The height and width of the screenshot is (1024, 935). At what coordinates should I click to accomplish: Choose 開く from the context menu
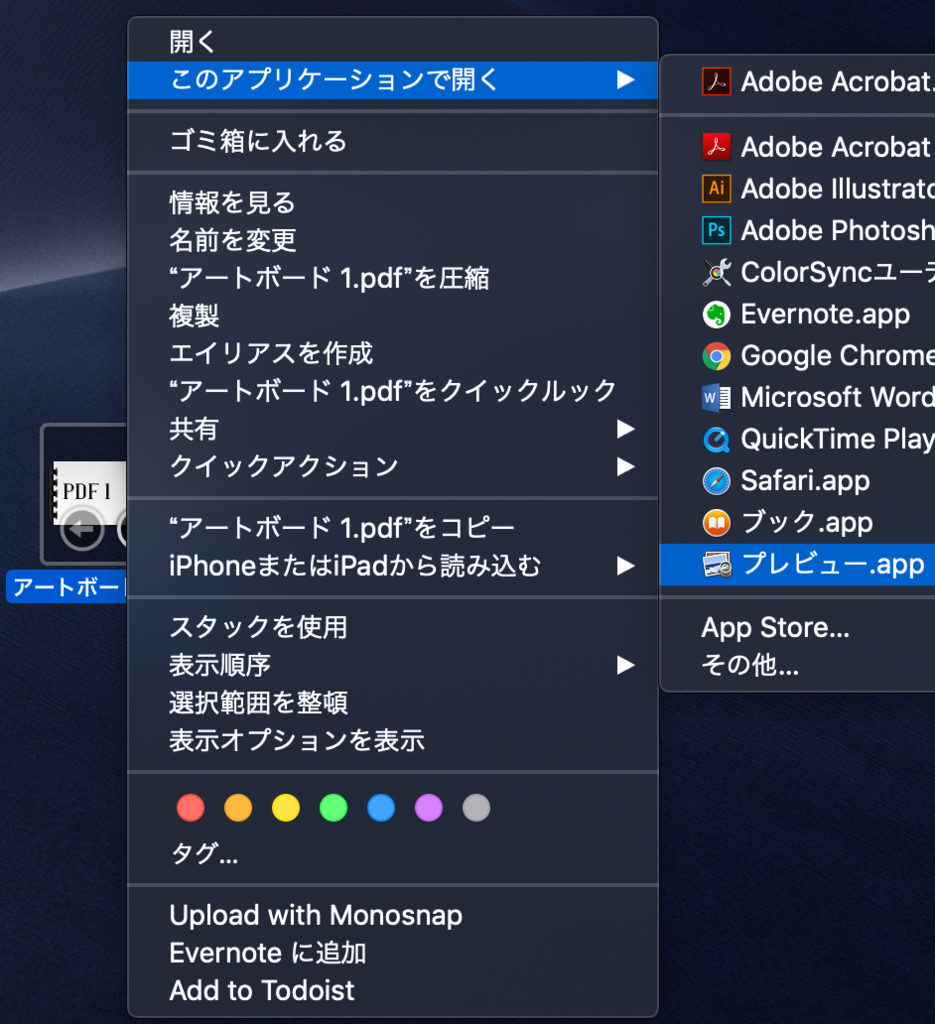tap(393, 42)
